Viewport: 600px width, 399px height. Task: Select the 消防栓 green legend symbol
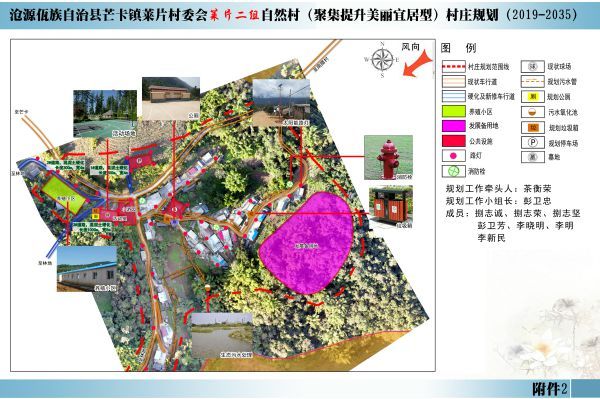[453, 171]
